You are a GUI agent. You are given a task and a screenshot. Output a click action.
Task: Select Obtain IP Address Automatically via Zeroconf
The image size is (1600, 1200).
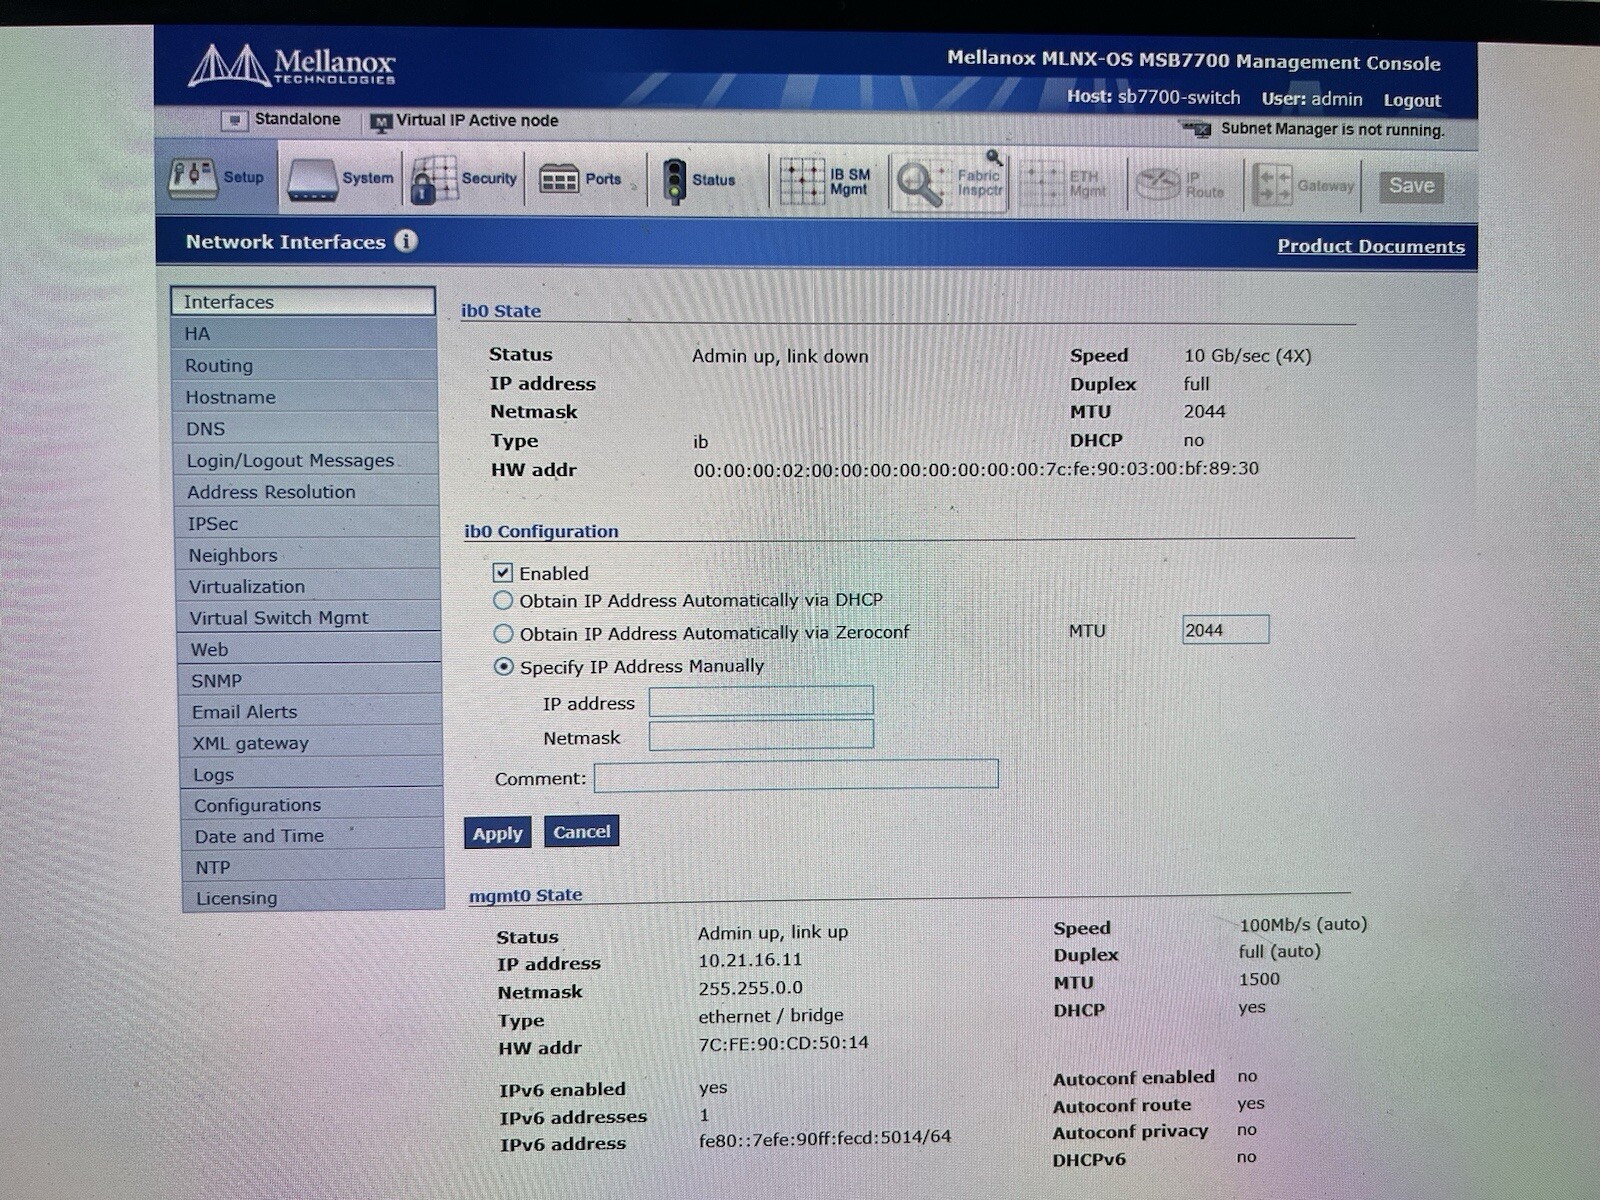(503, 633)
